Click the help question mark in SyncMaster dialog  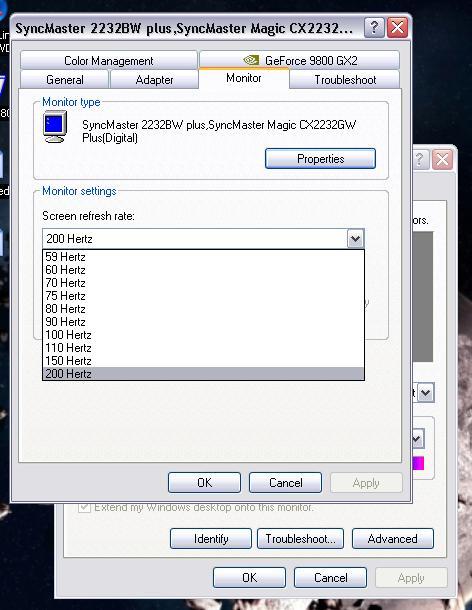point(374,28)
